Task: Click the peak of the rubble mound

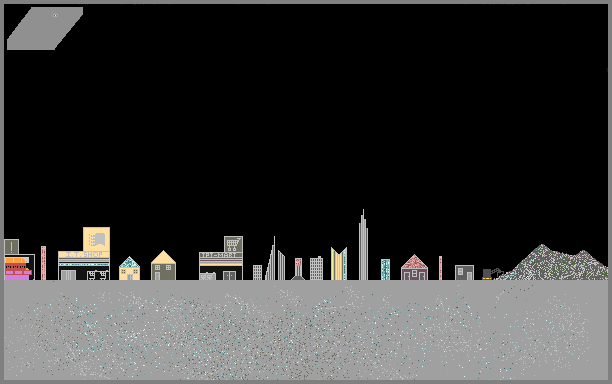Action: pos(542,246)
